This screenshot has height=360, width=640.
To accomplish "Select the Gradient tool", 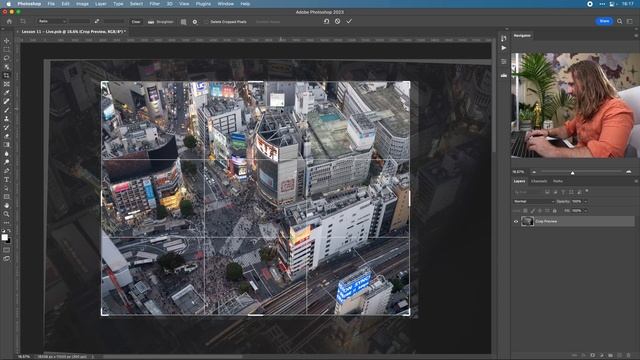I will (x=7, y=144).
